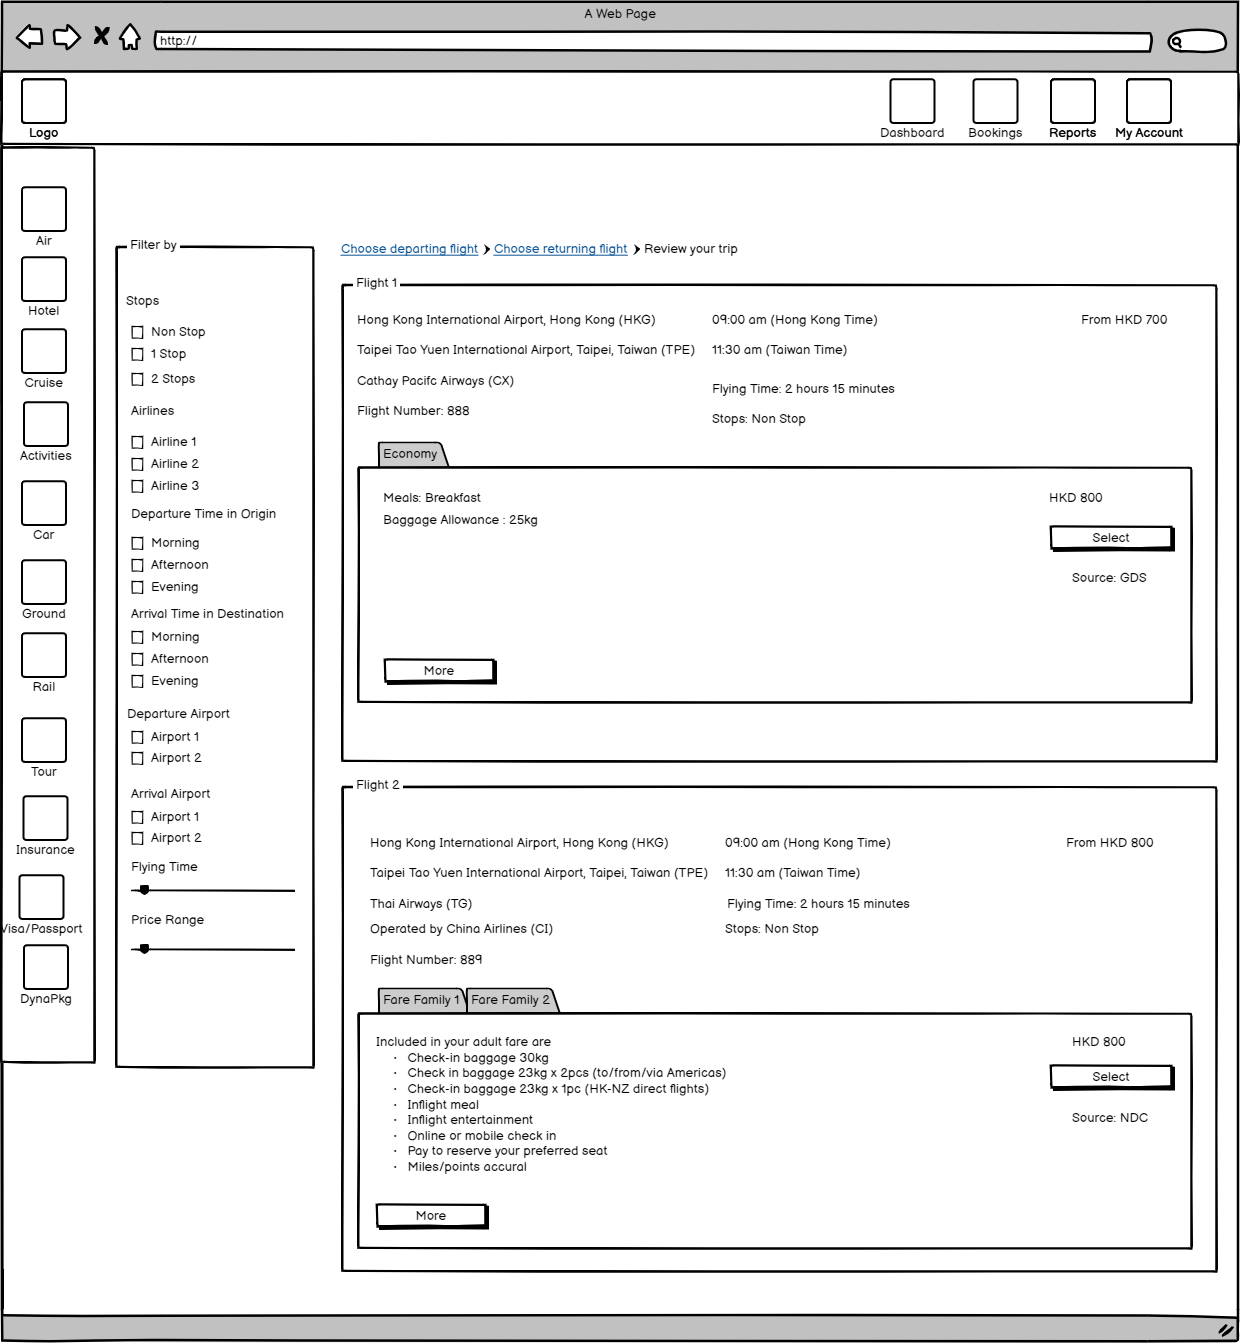Open the Insurance sidebar icon
Image resolution: width=1240 pixels, height=1343 pixels.
coord(45,818)
